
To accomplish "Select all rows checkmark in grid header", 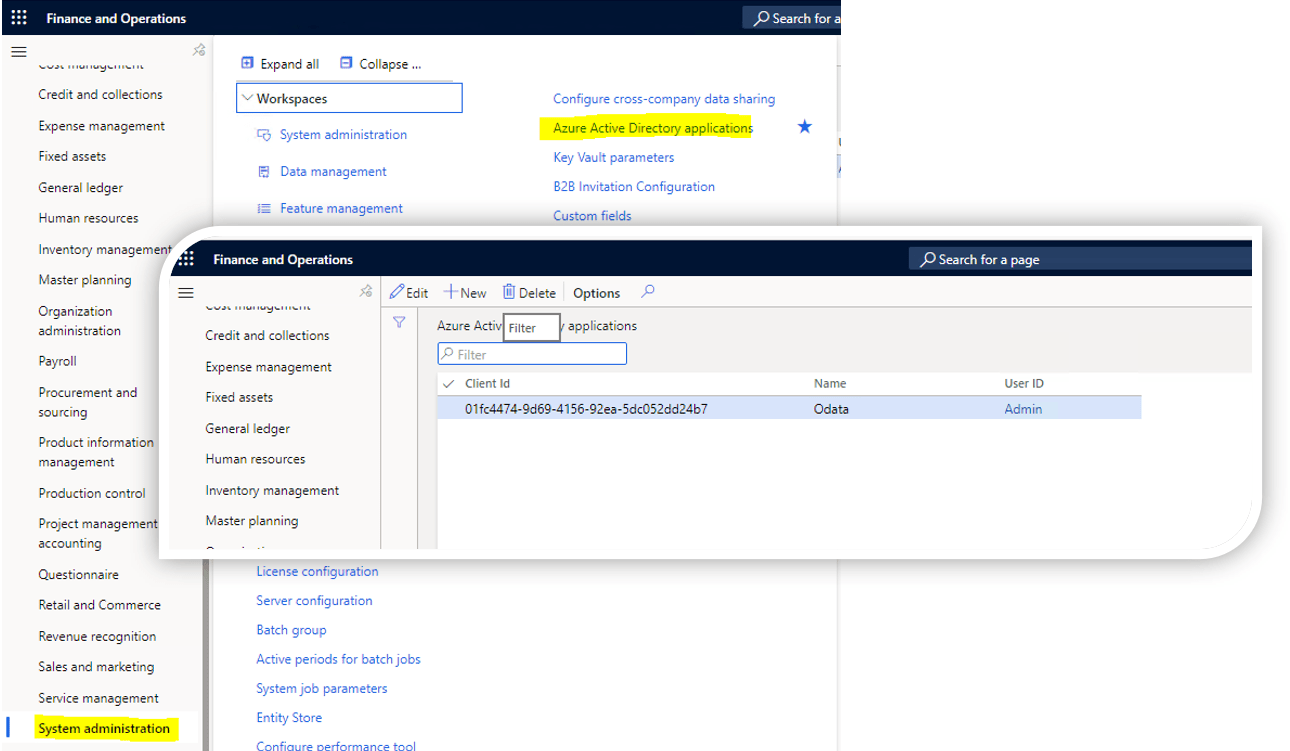I will click(x=449, y=383).
